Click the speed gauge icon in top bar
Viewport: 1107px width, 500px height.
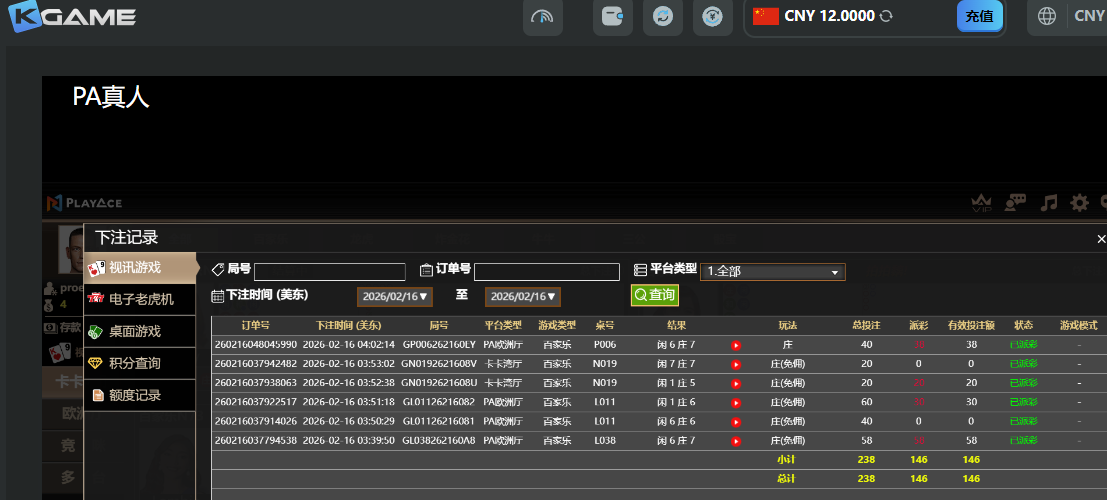tap(542, 17)
